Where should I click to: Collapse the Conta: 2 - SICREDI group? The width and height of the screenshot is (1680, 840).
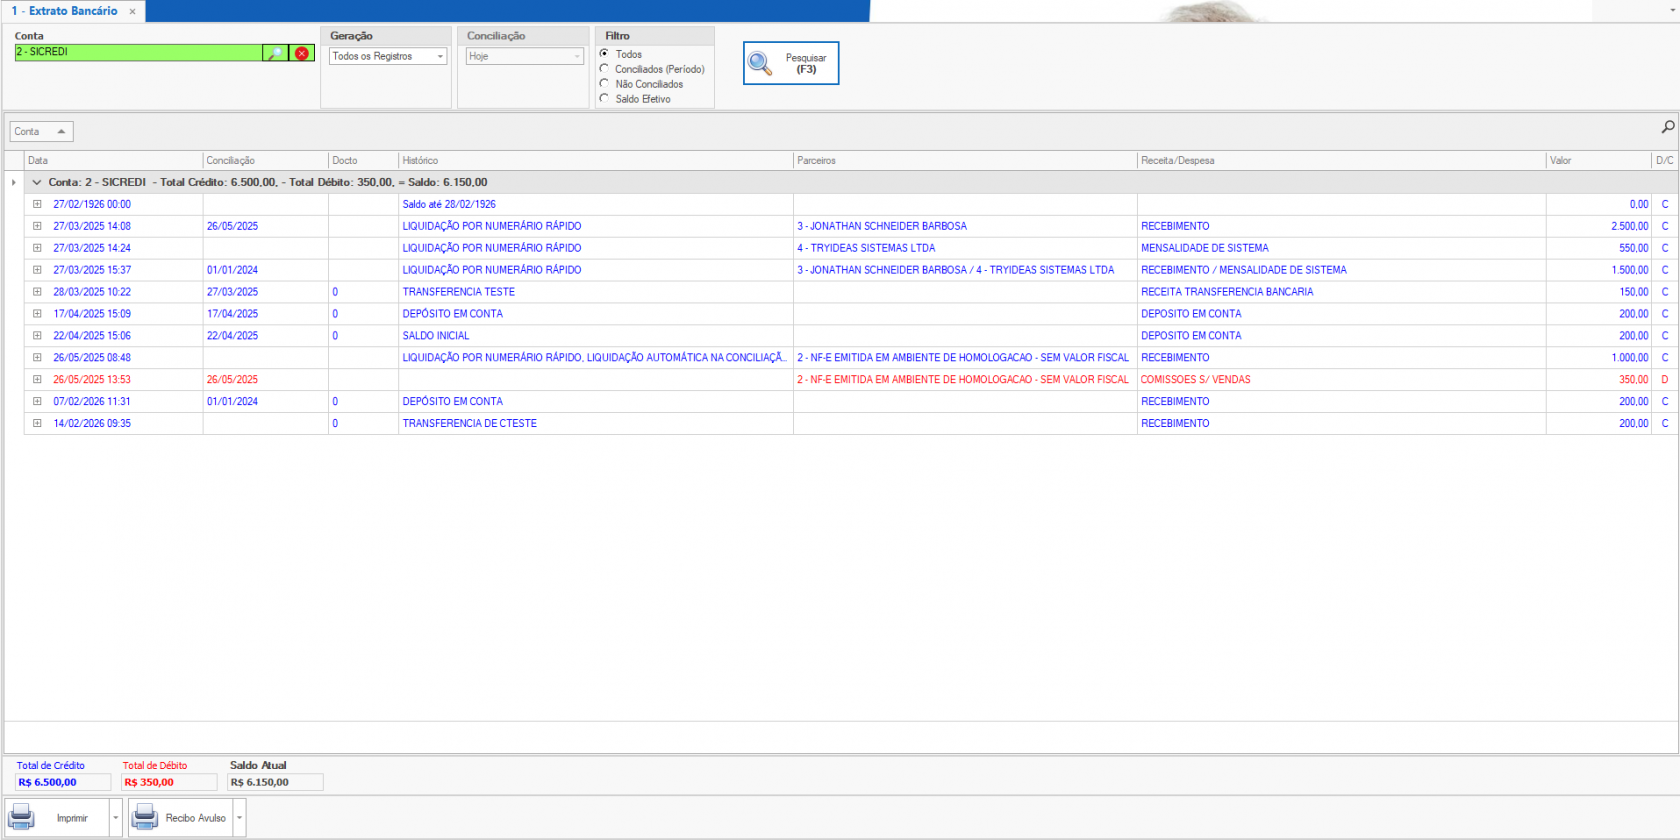(37, 183)
